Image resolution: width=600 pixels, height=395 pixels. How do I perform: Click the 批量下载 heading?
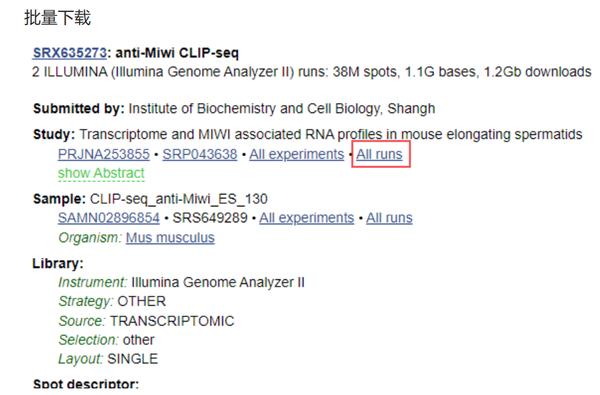[57, 18]
